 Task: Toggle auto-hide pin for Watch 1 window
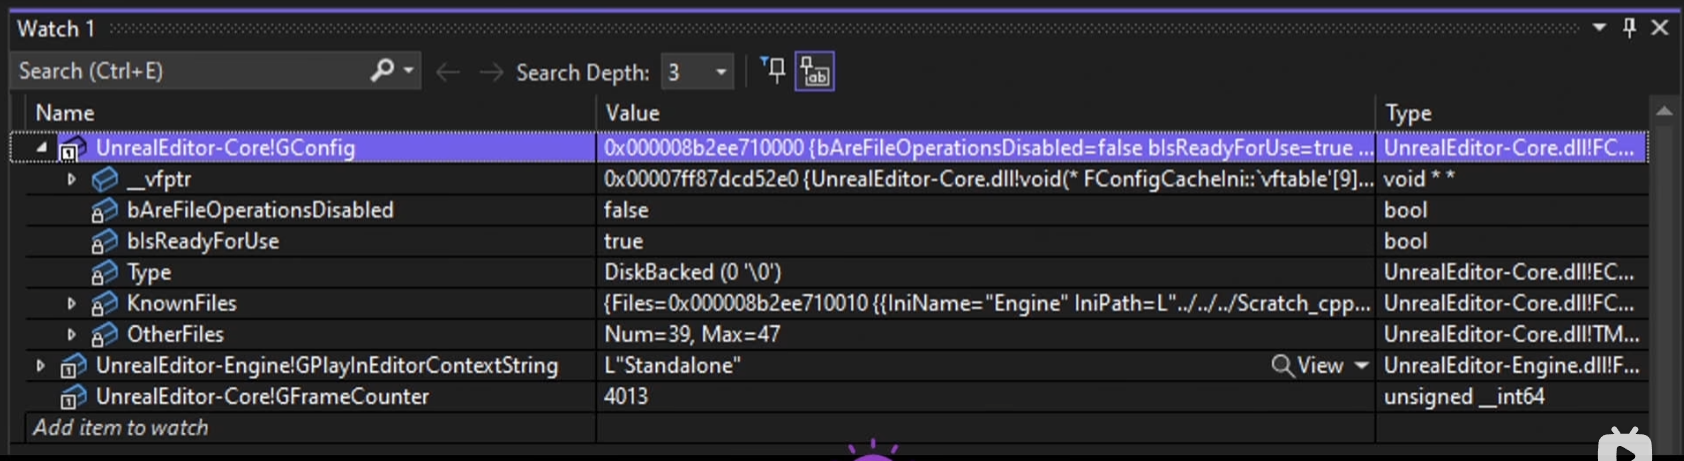click(1629, 28)
